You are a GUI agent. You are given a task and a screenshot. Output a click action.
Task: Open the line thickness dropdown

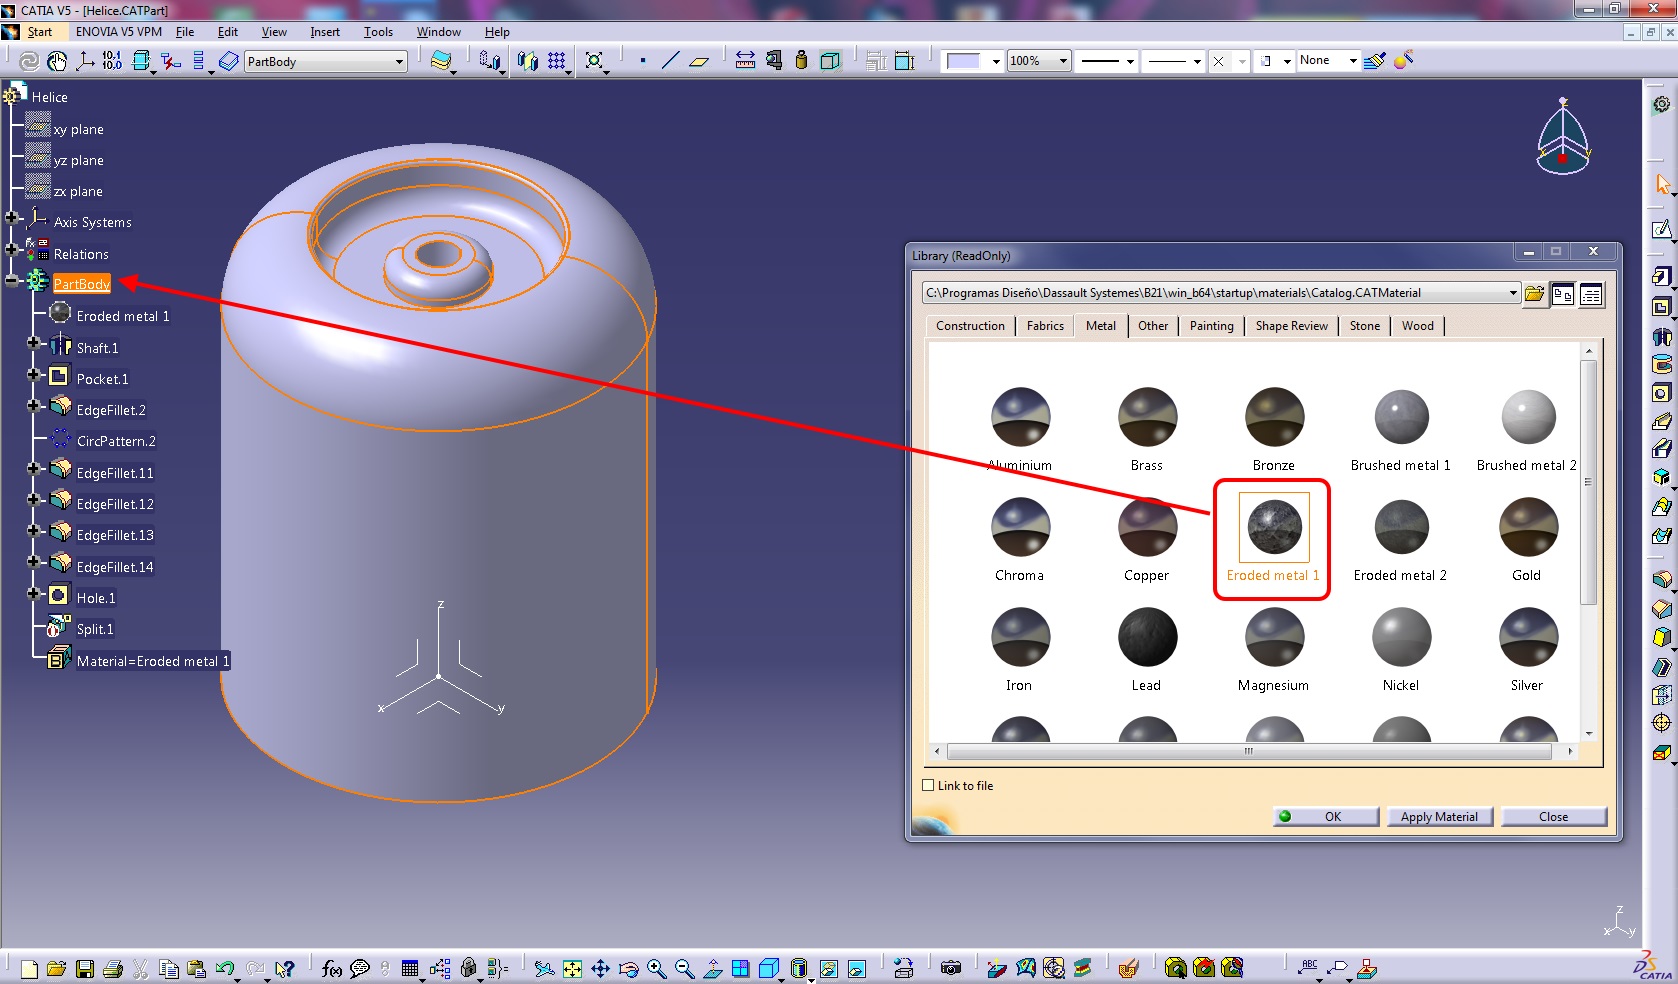pos(1130,61)
